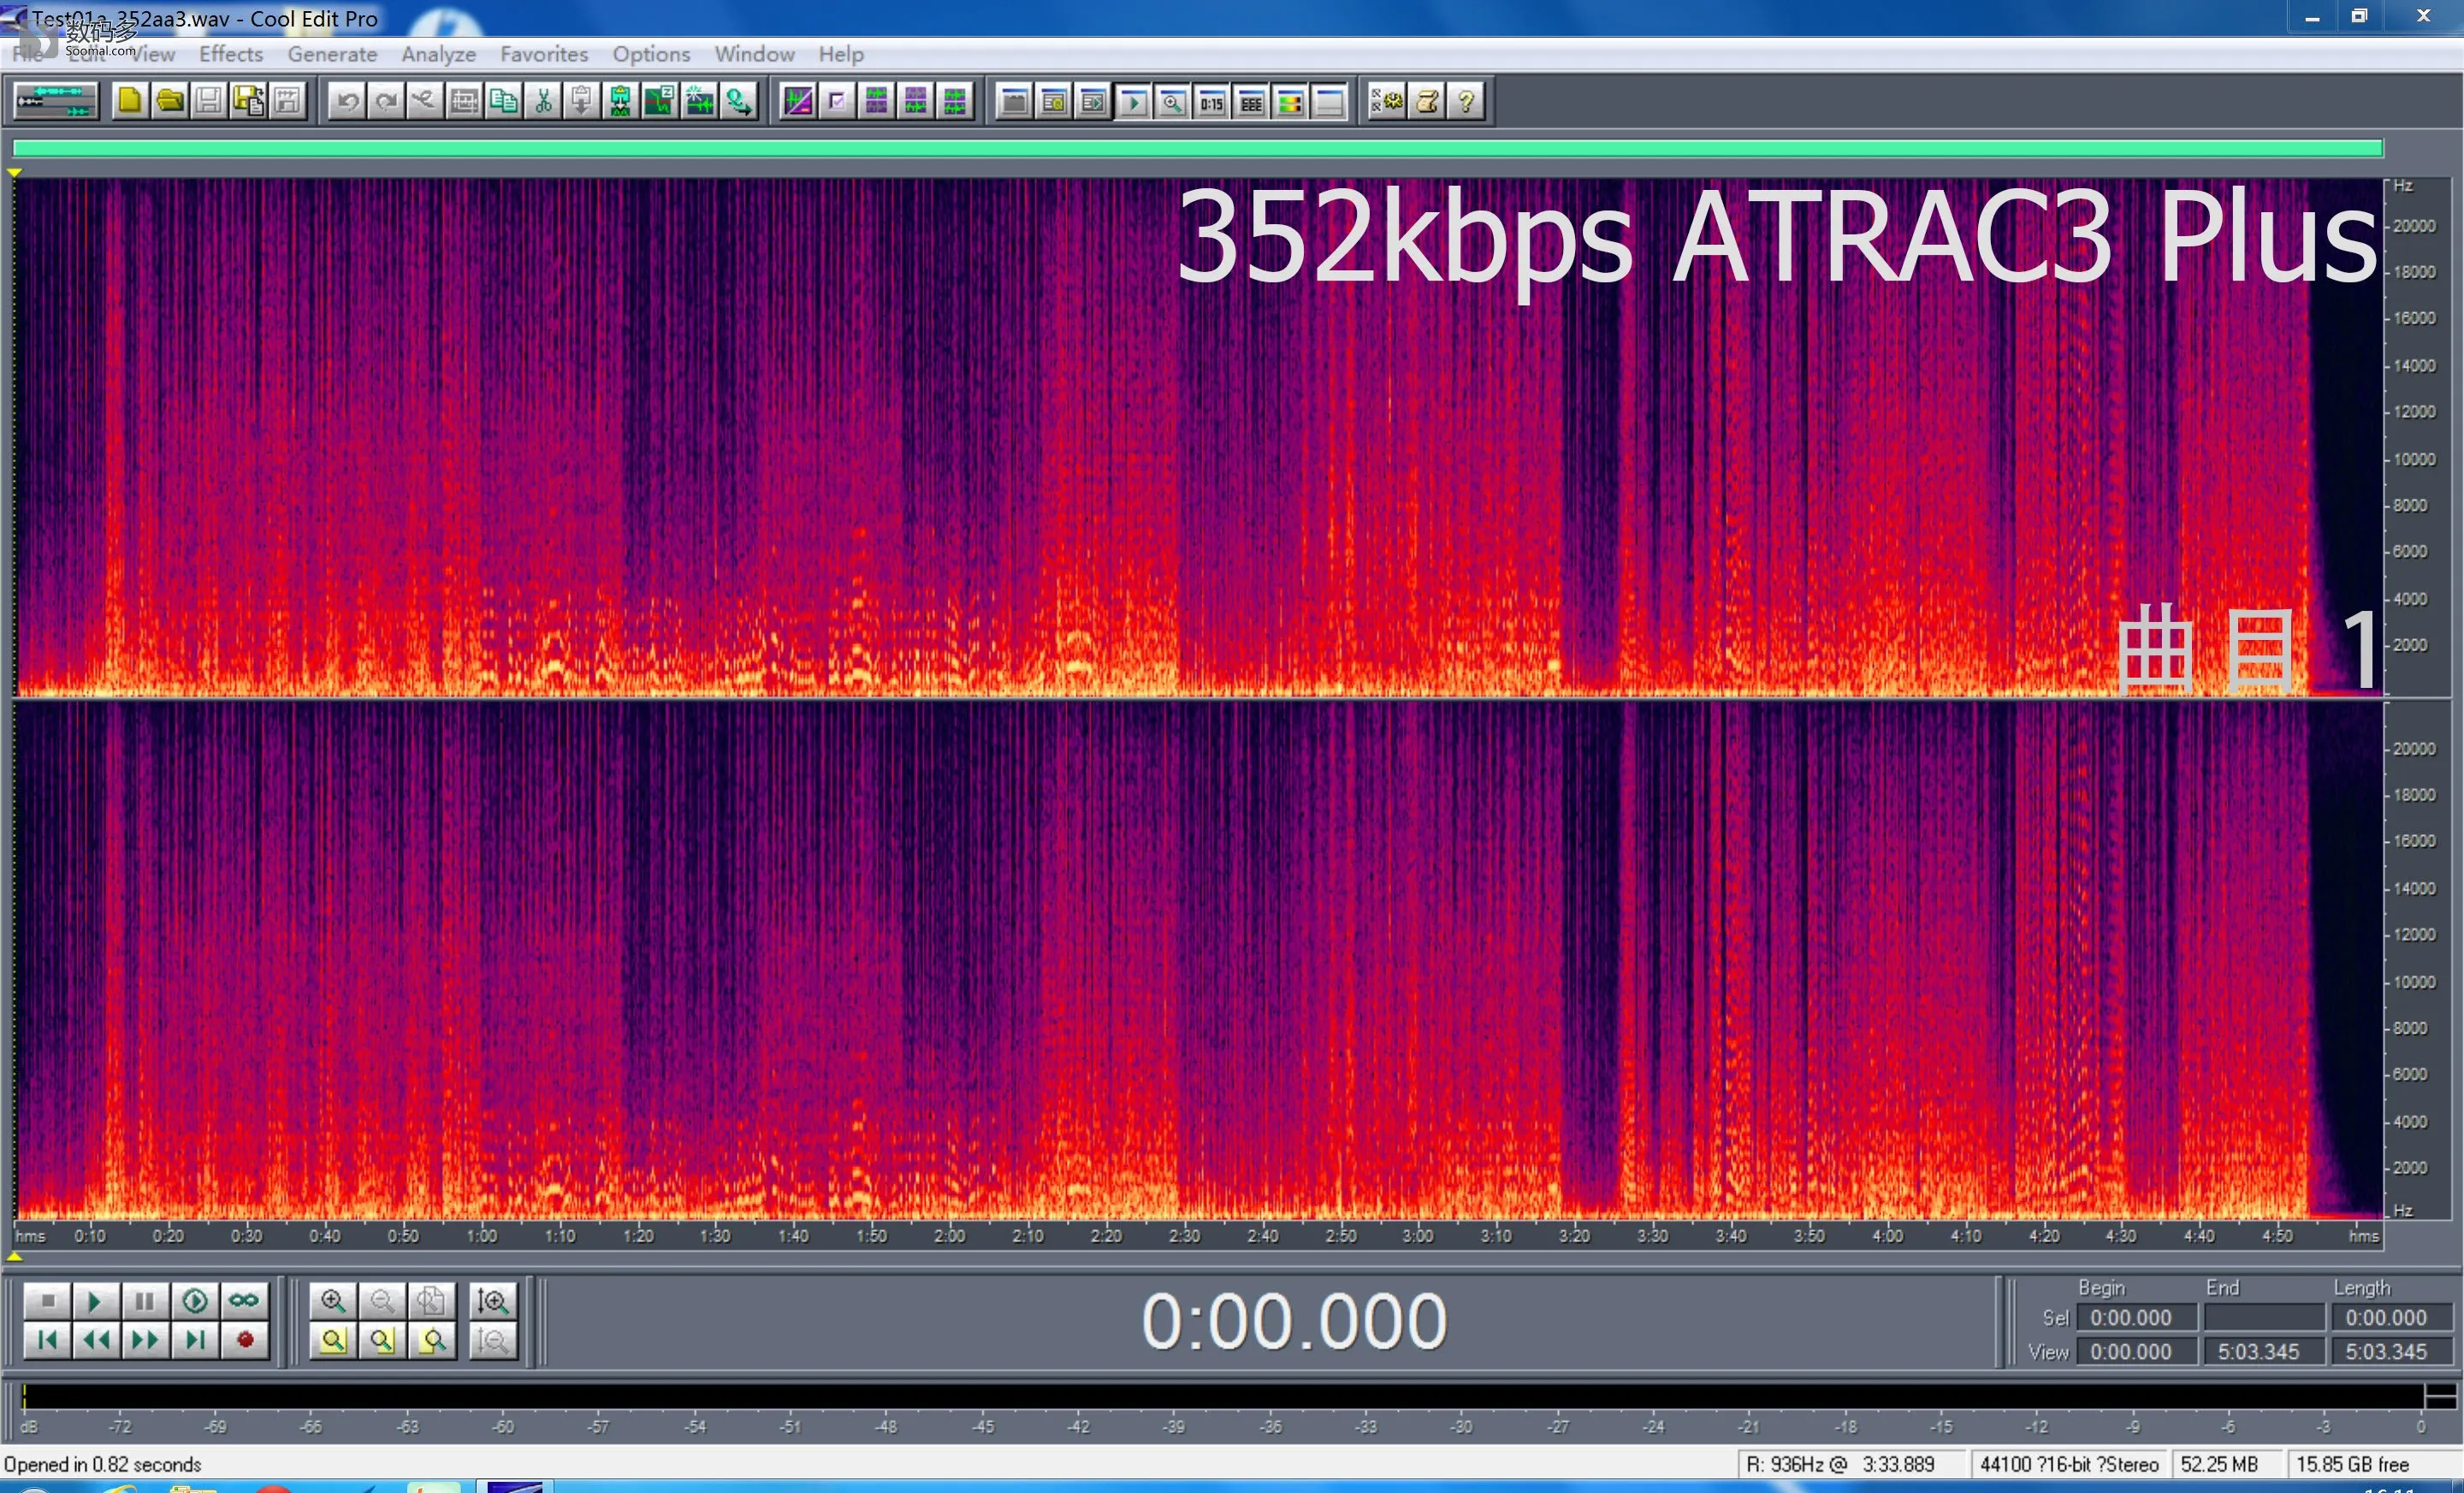
Task: Zoom to the left edge of the selection
Action: pos(382,1340)
